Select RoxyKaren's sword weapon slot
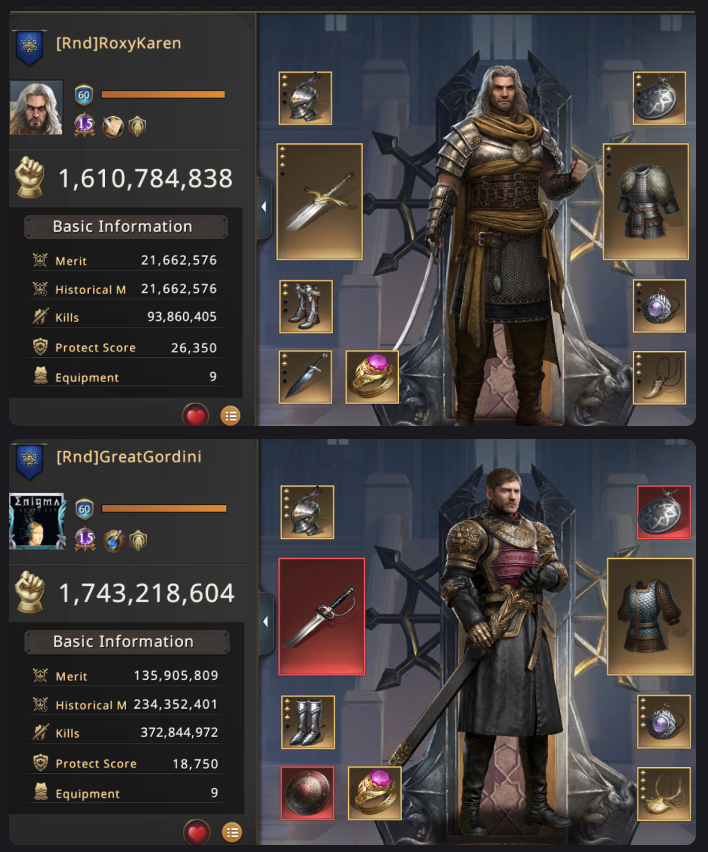 (x=319, y=202)
